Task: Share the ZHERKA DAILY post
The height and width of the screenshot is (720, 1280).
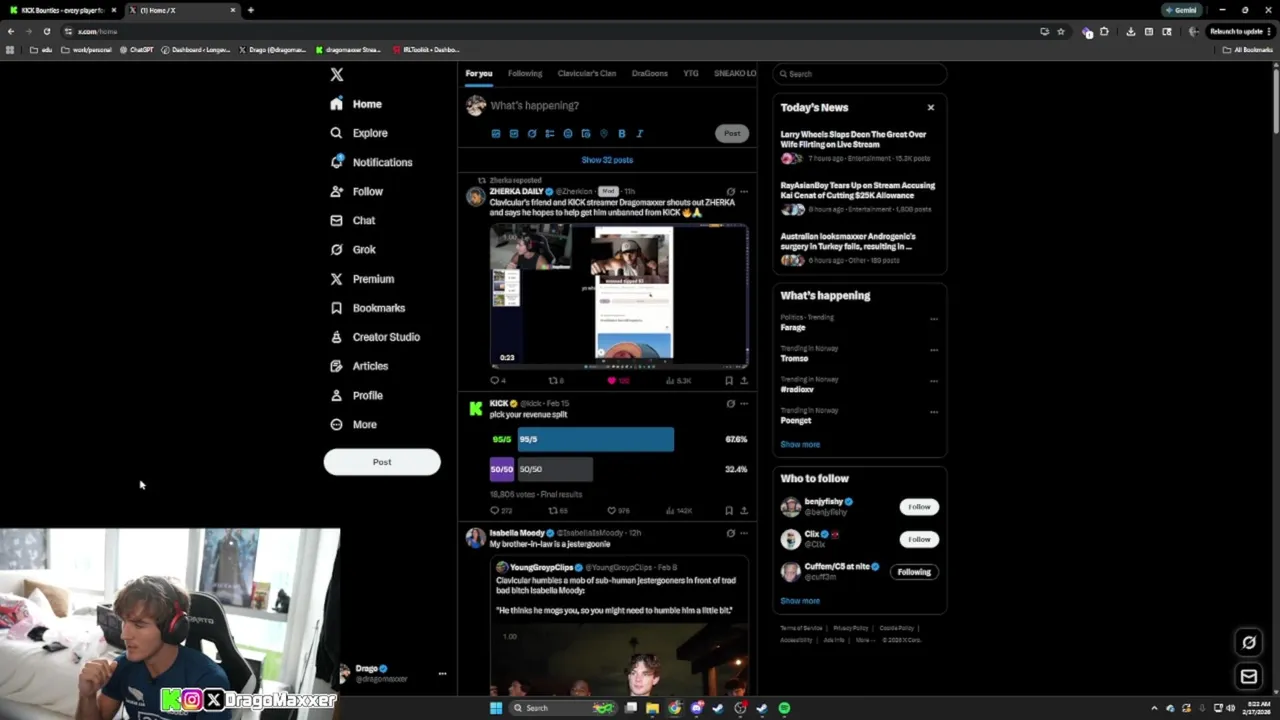Action: click(744, 380)
